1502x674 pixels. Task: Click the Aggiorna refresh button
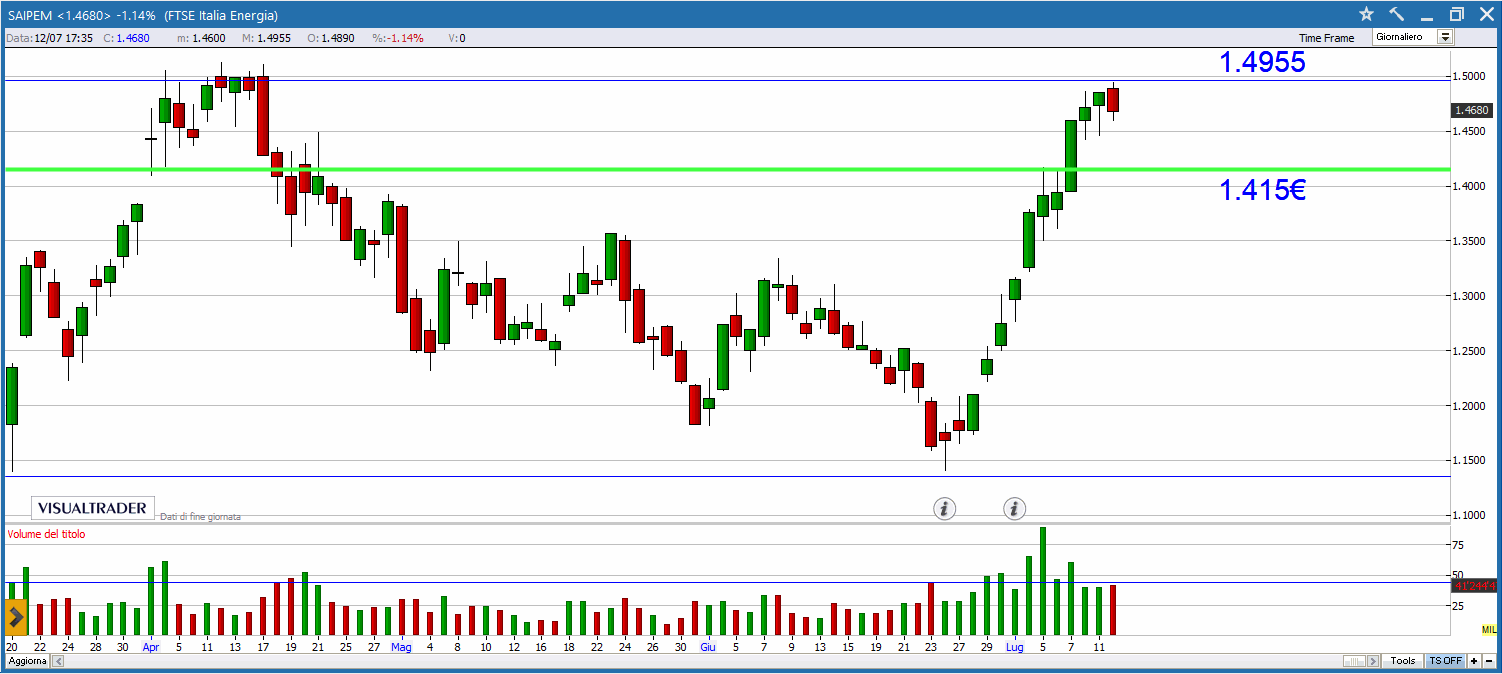coord(27,662)
